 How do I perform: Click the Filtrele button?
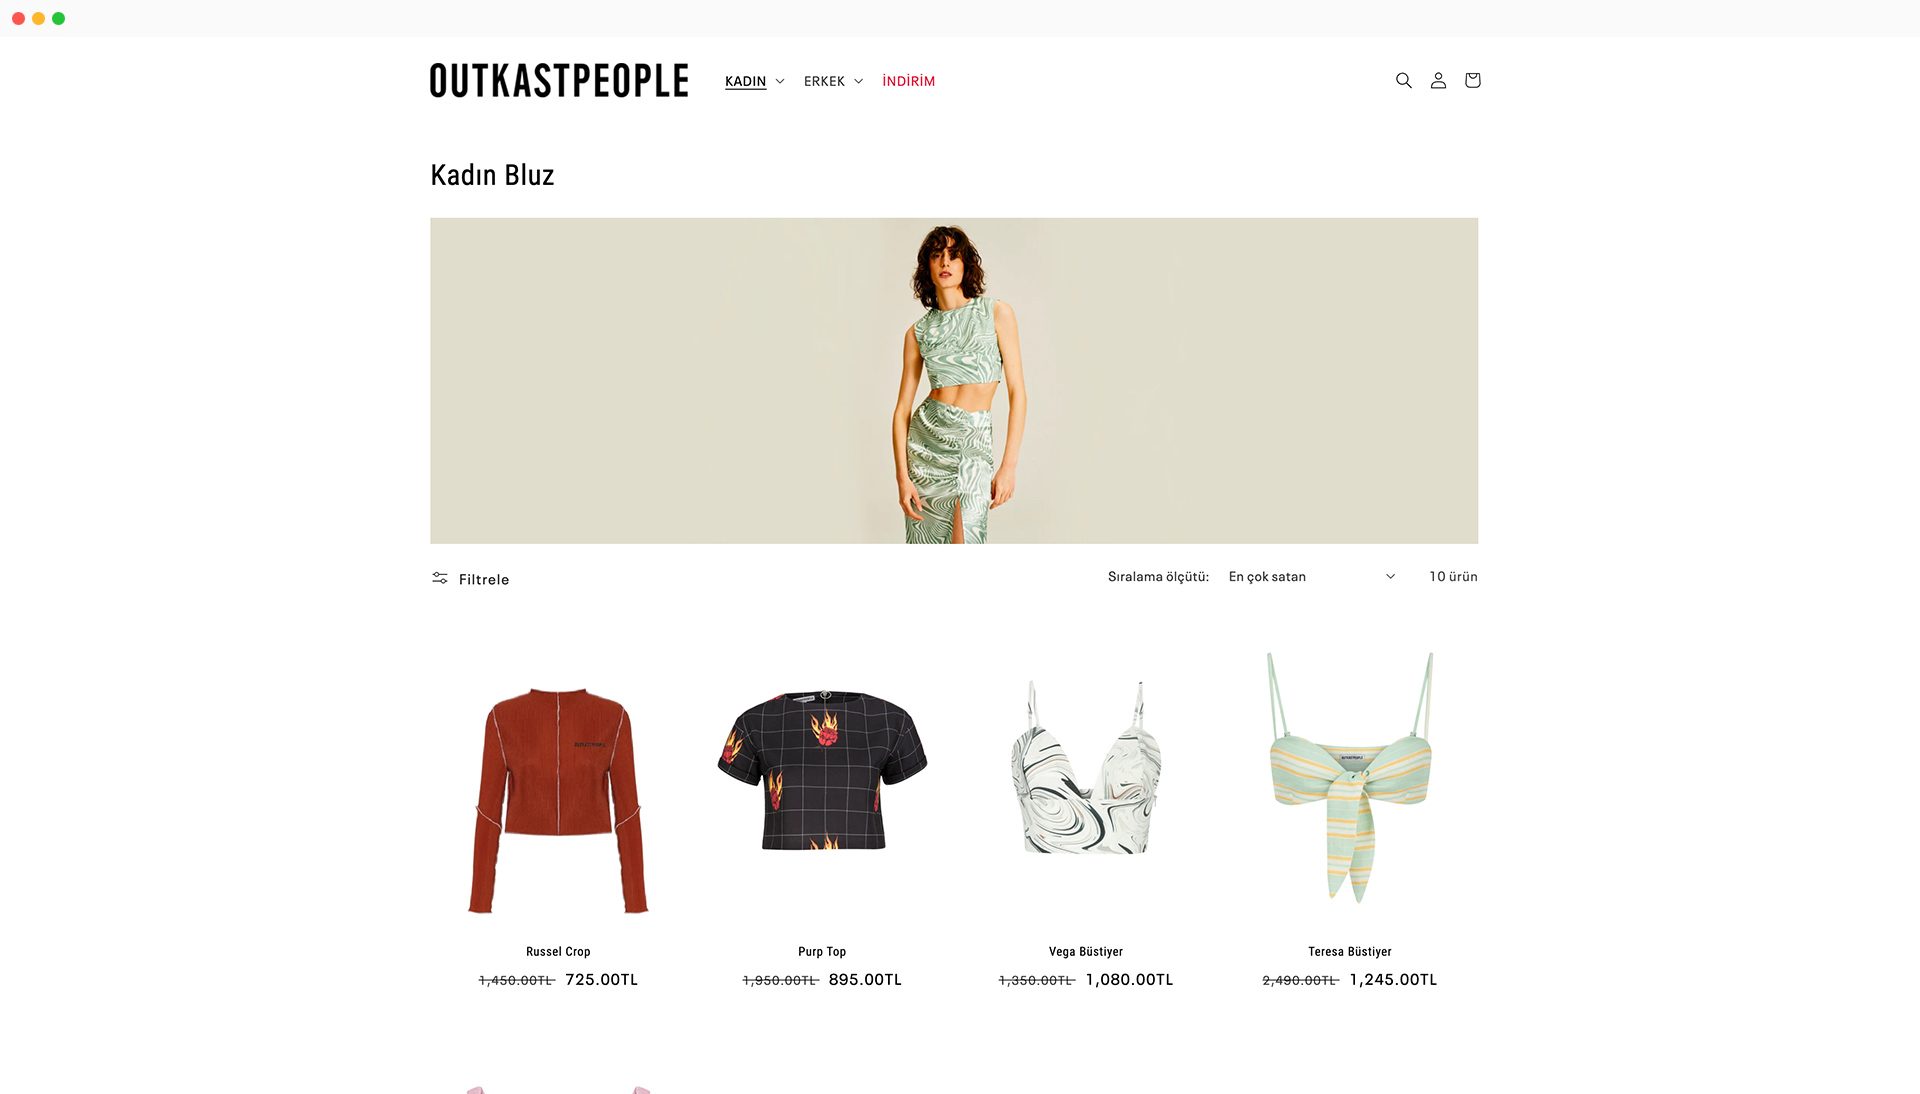[470, 579]
